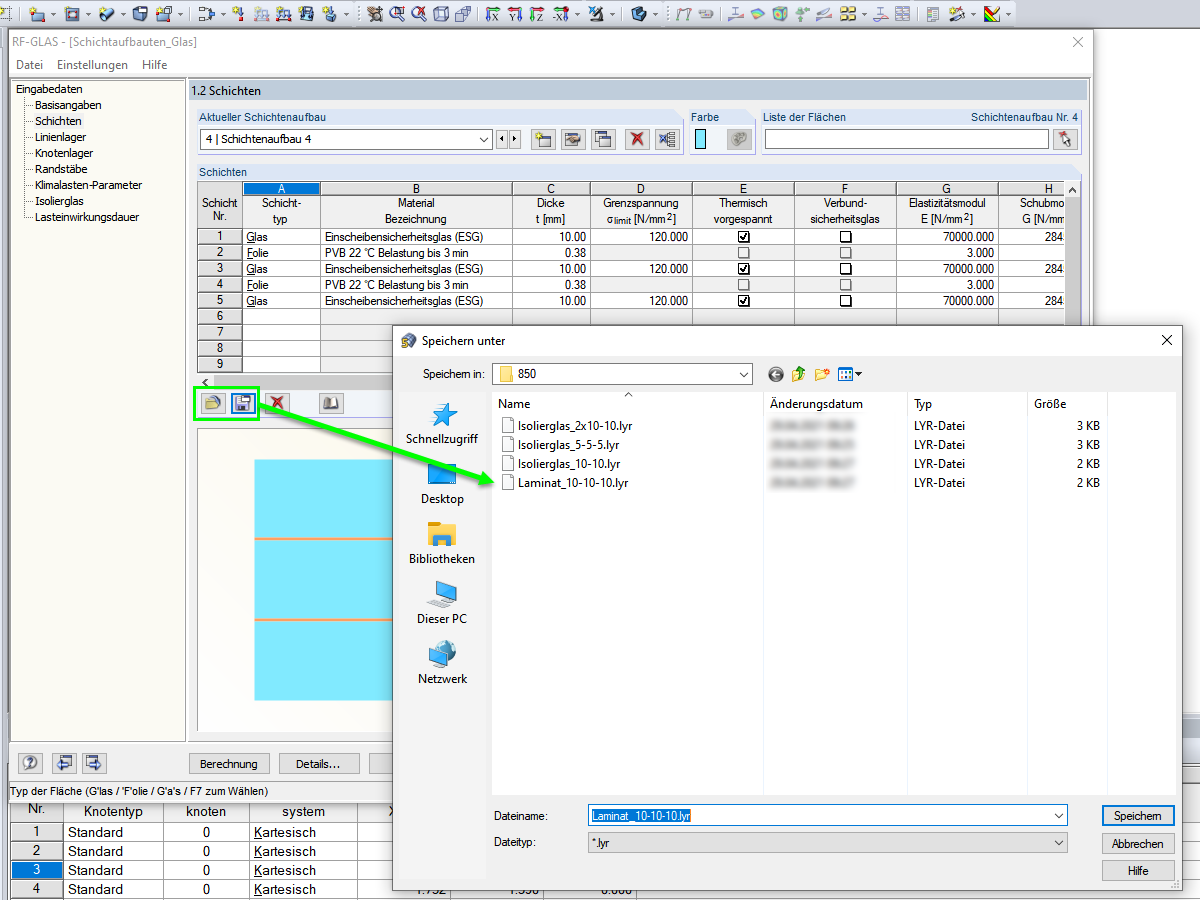Click the Excel export icon in the composition toolbar

point(667,139)
